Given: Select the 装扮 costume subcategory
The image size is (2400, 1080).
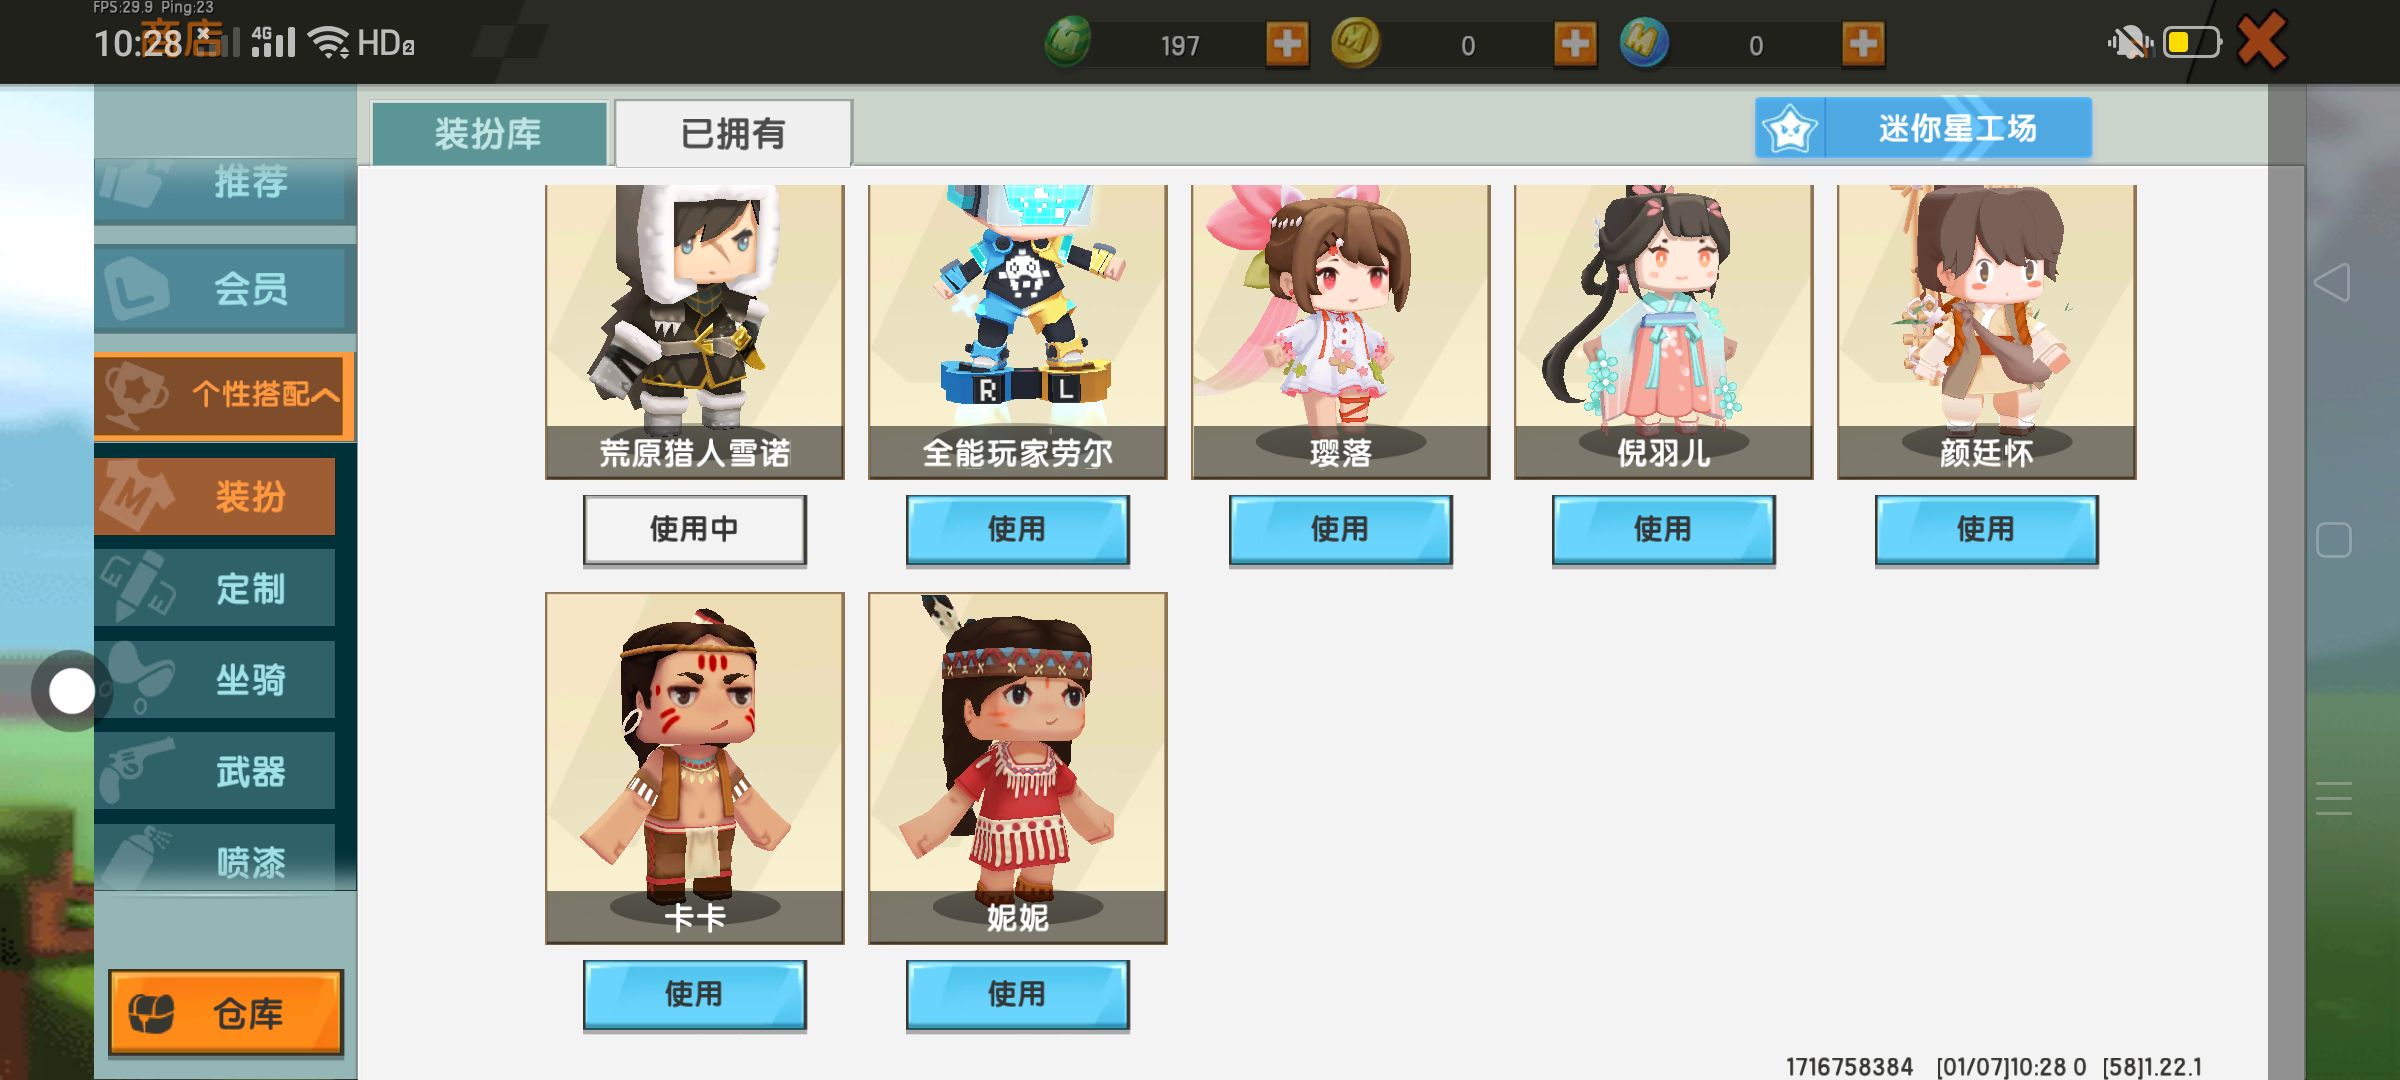Looking at the screenshot, I should (x=215, y=496).
